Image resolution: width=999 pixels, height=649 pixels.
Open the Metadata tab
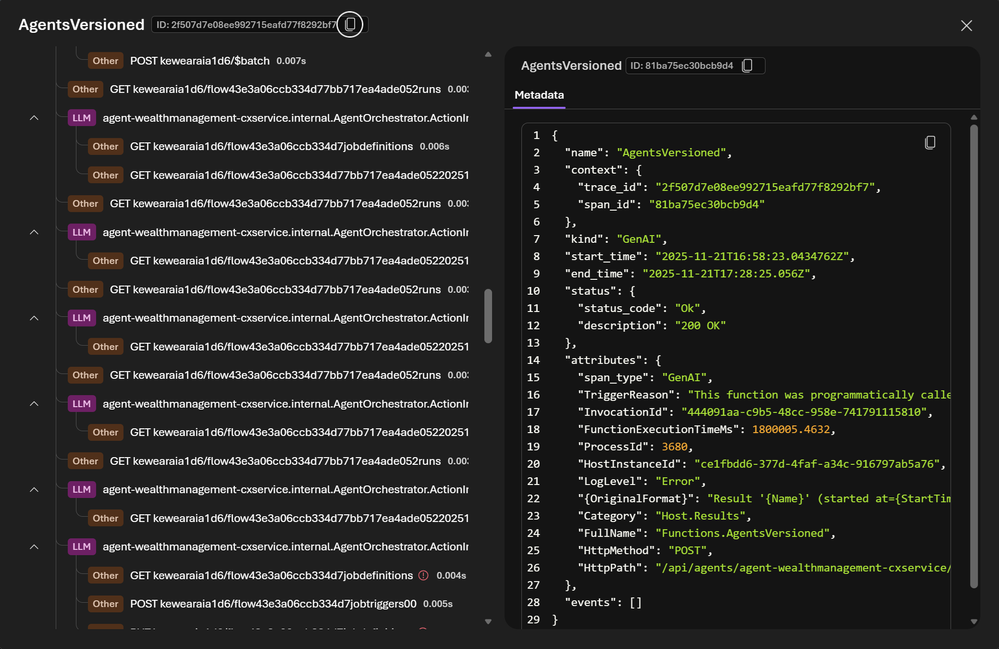[x=539, y=95]
